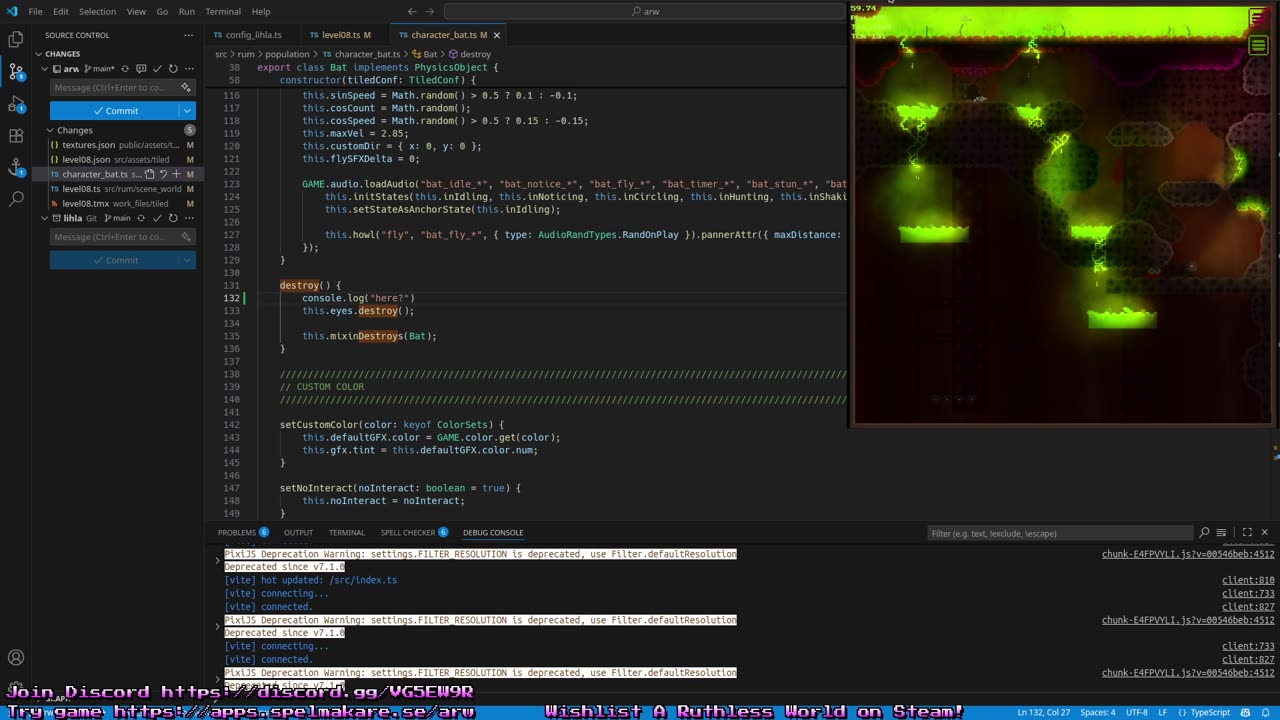Open the chunk-E4FPVYLI.js source link
1280x720 pixels.
(1187, 554)
